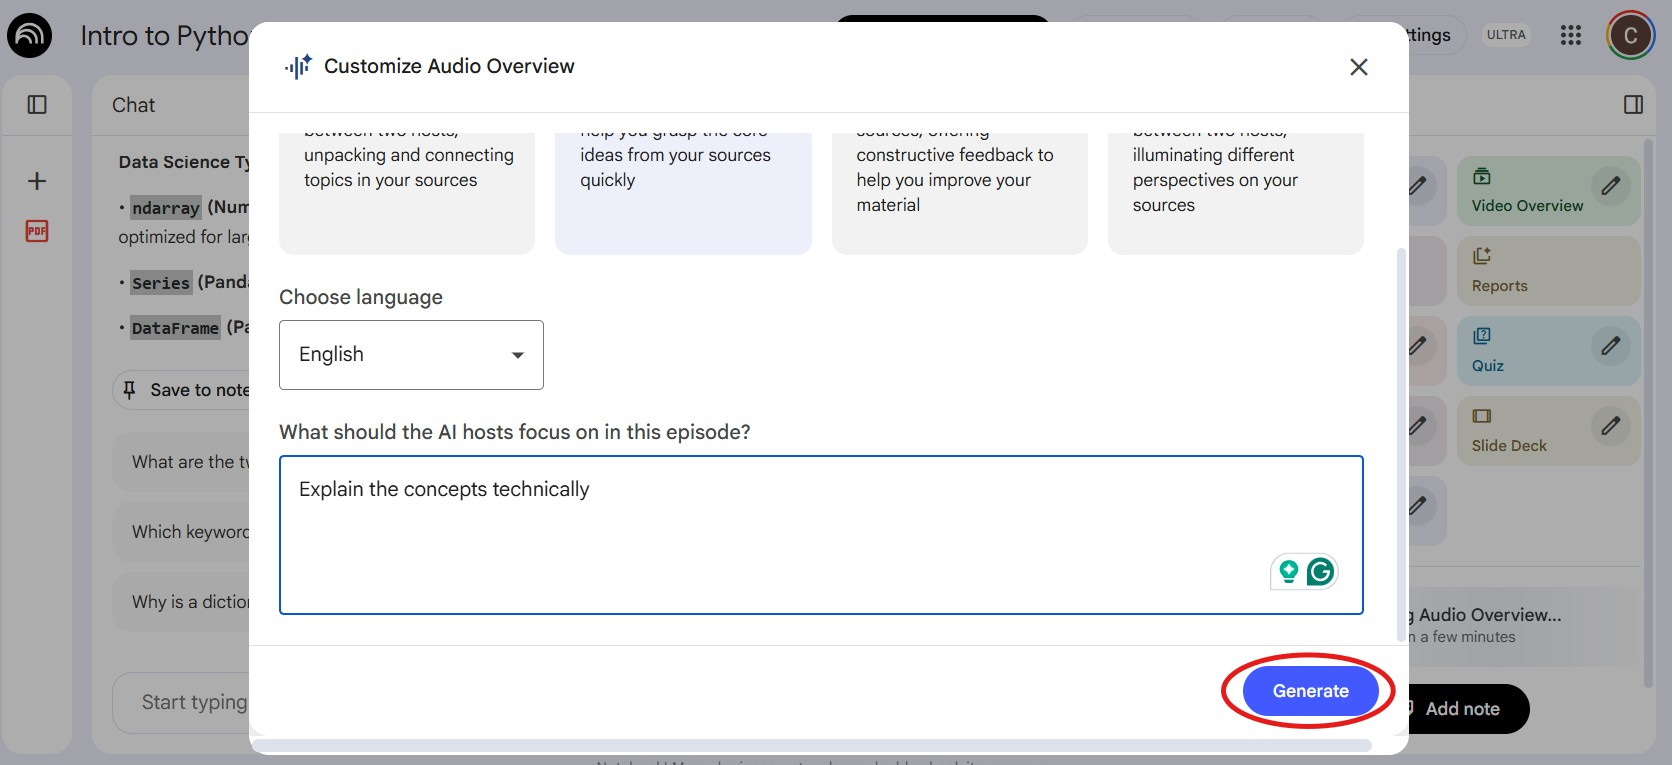Toggle the right Studio panel icon
This screenshot has height=765, width=1672.
click(1634, 105)
